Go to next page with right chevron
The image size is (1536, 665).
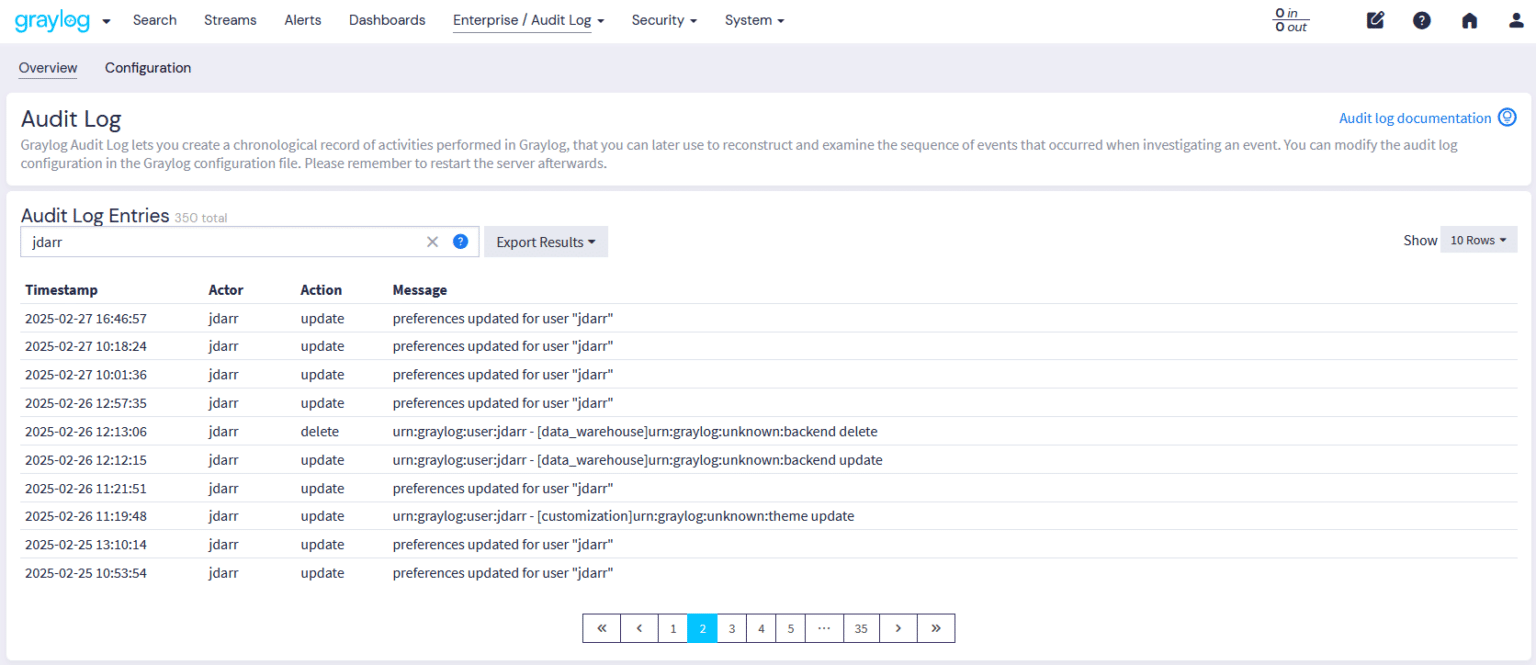(898, 627)
